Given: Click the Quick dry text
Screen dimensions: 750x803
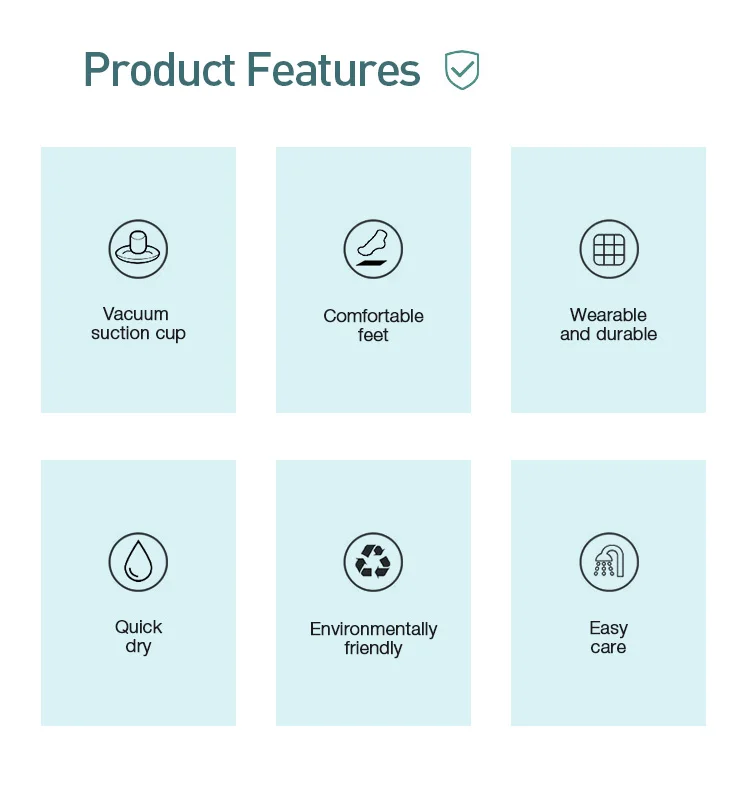Looking at the screenshot, I should (138, 637).
